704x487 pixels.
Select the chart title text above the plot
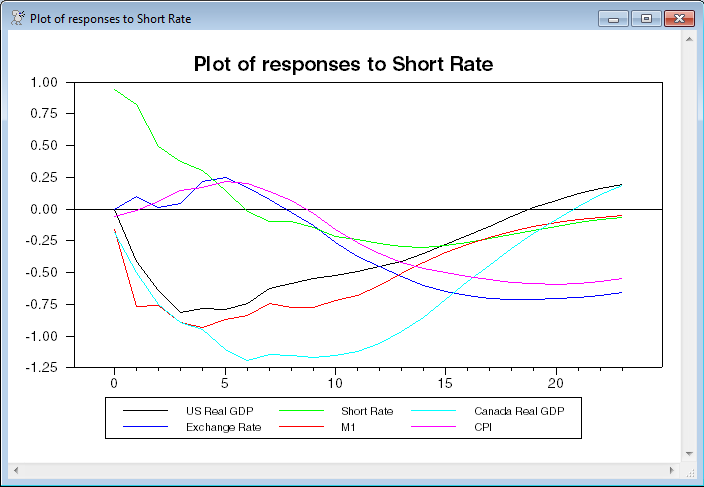click(343, 65)
